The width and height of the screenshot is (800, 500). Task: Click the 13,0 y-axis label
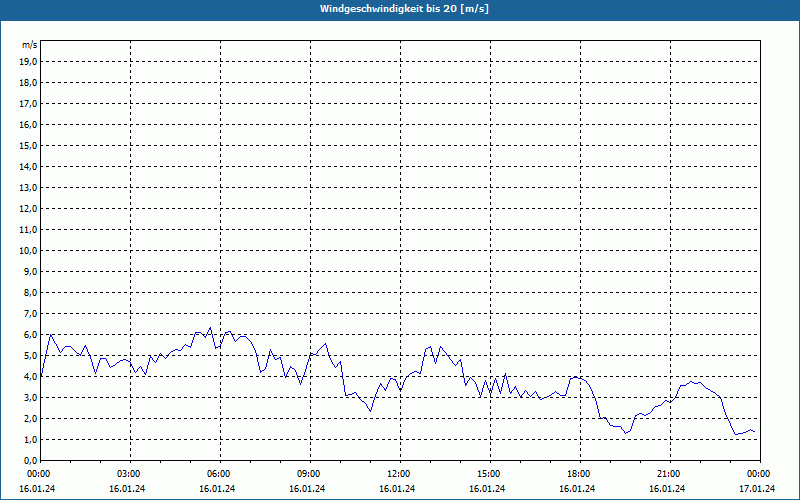(x=28, y=187)
